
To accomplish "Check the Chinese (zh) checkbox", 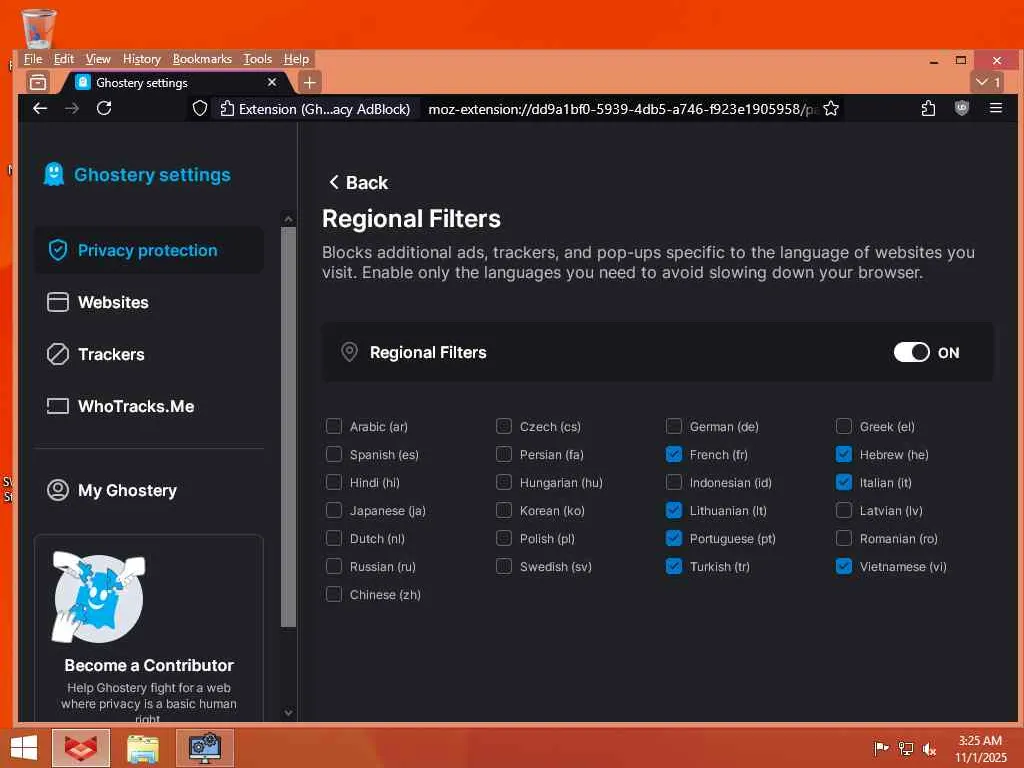I will click(x=334, y=594).
